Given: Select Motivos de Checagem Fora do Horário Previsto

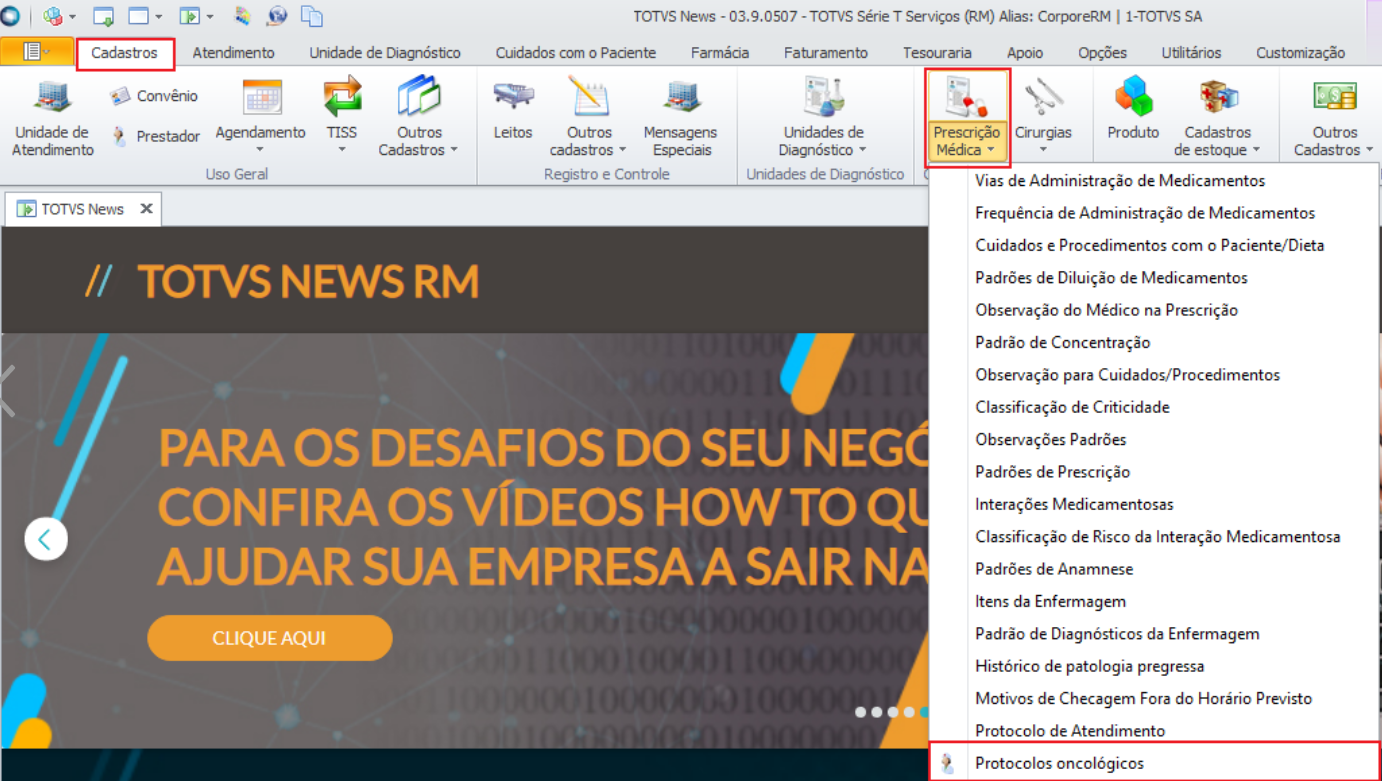Looking at the screenshot, I should (1155, 698).
